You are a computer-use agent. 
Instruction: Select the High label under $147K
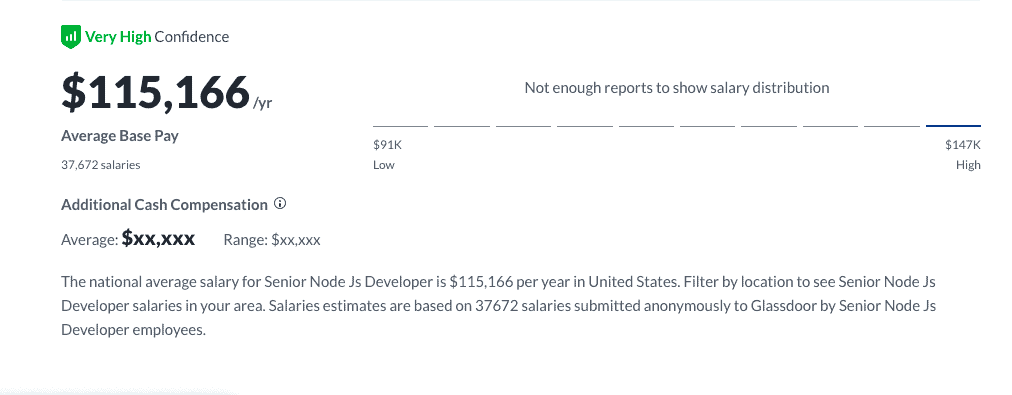968,165
